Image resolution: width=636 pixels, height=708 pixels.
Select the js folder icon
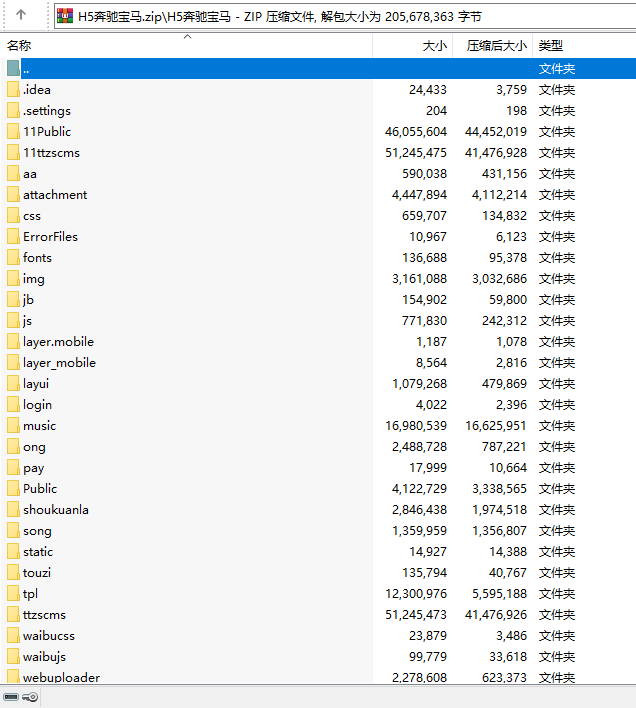point(13,320)
